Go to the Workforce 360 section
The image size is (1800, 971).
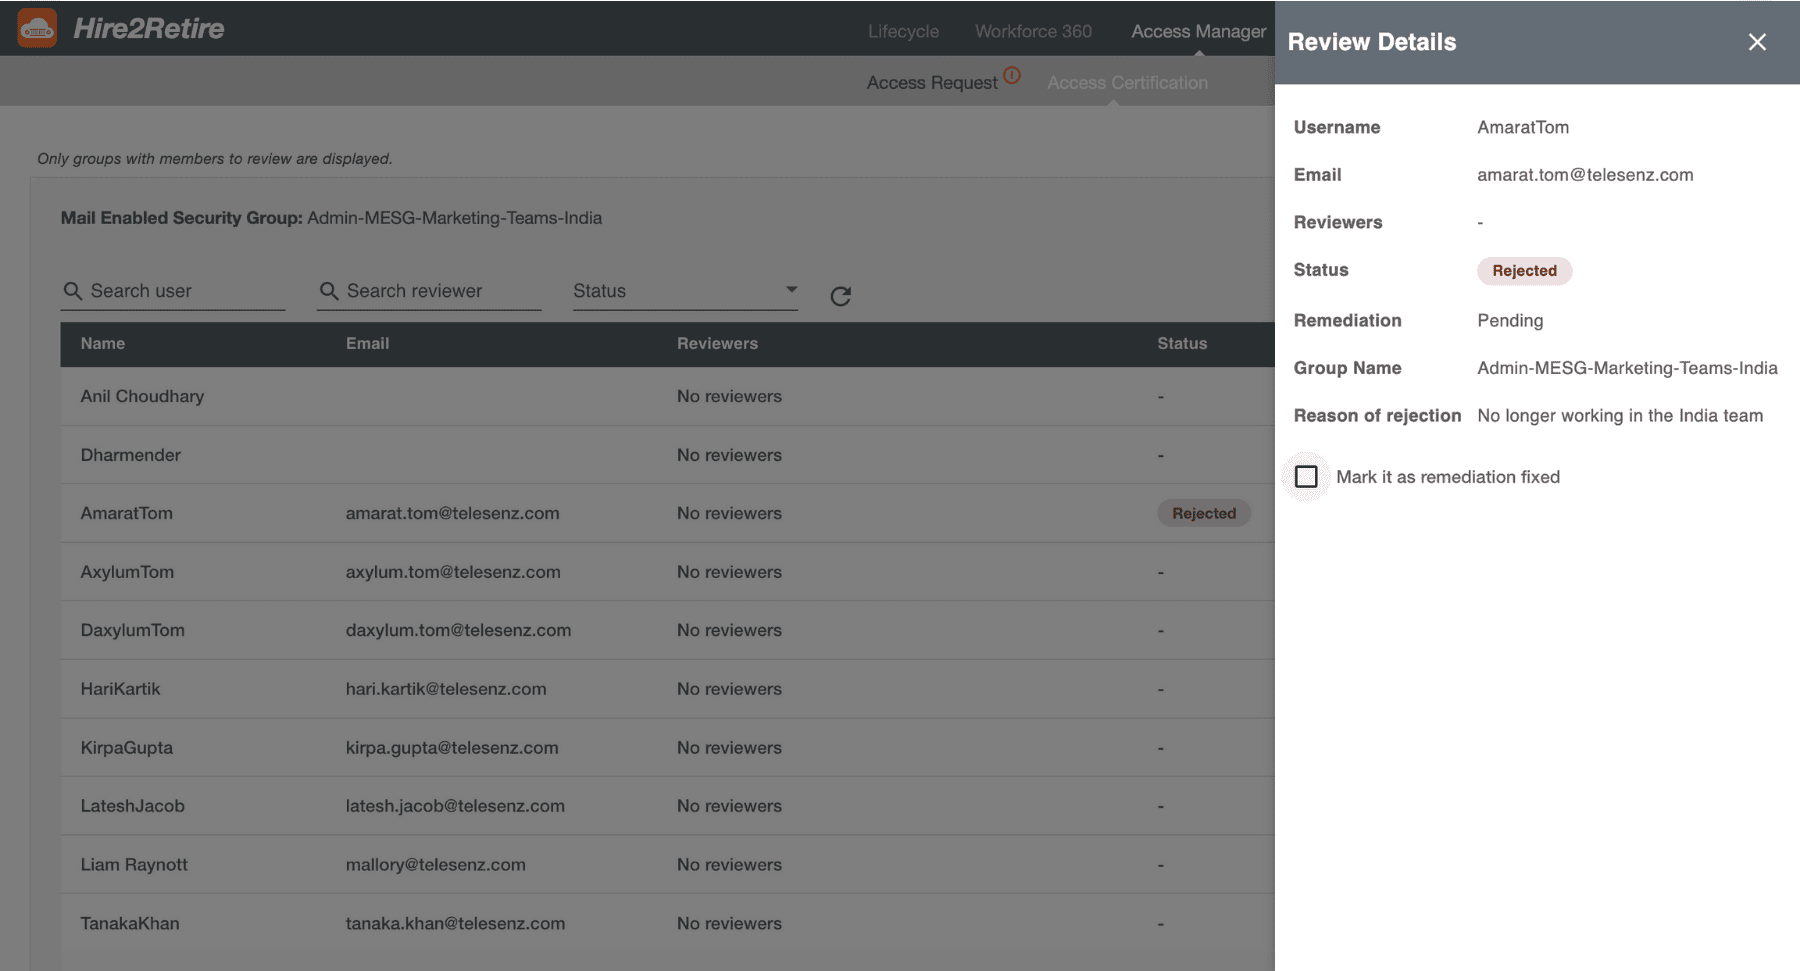[1033, 31]
